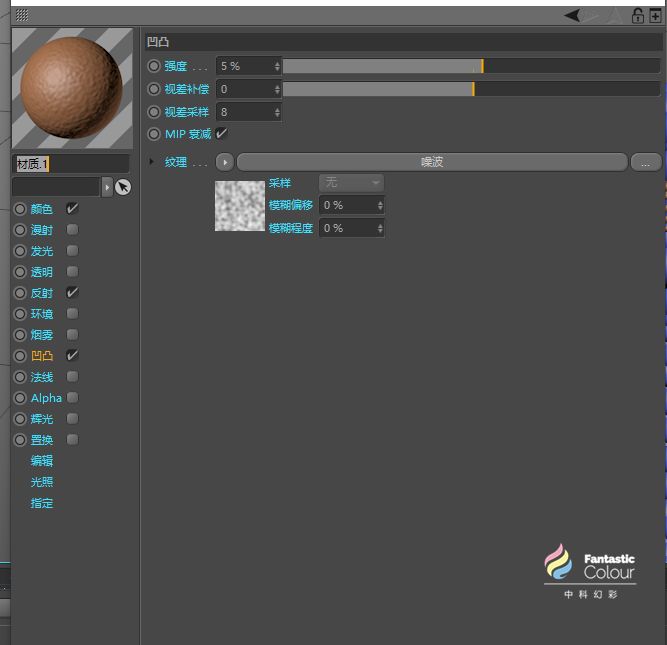Click the new window plus icon
The image size is (667, 645).
click(x=655, y=16)
